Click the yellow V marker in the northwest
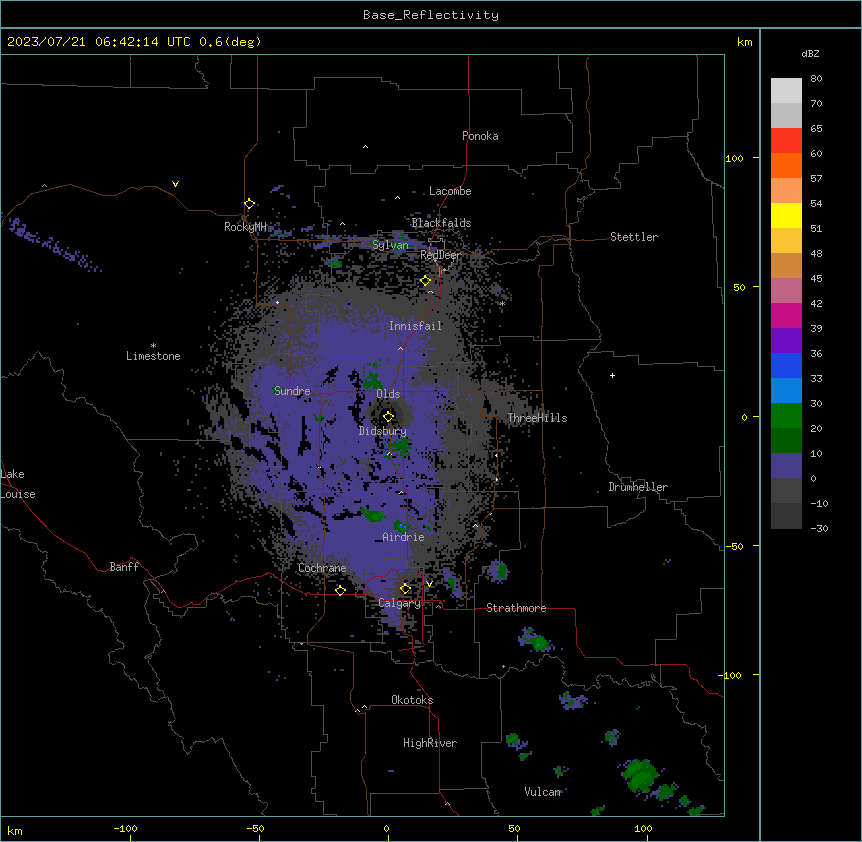Viewport: 862px width, 842px height. coord(175,184)
